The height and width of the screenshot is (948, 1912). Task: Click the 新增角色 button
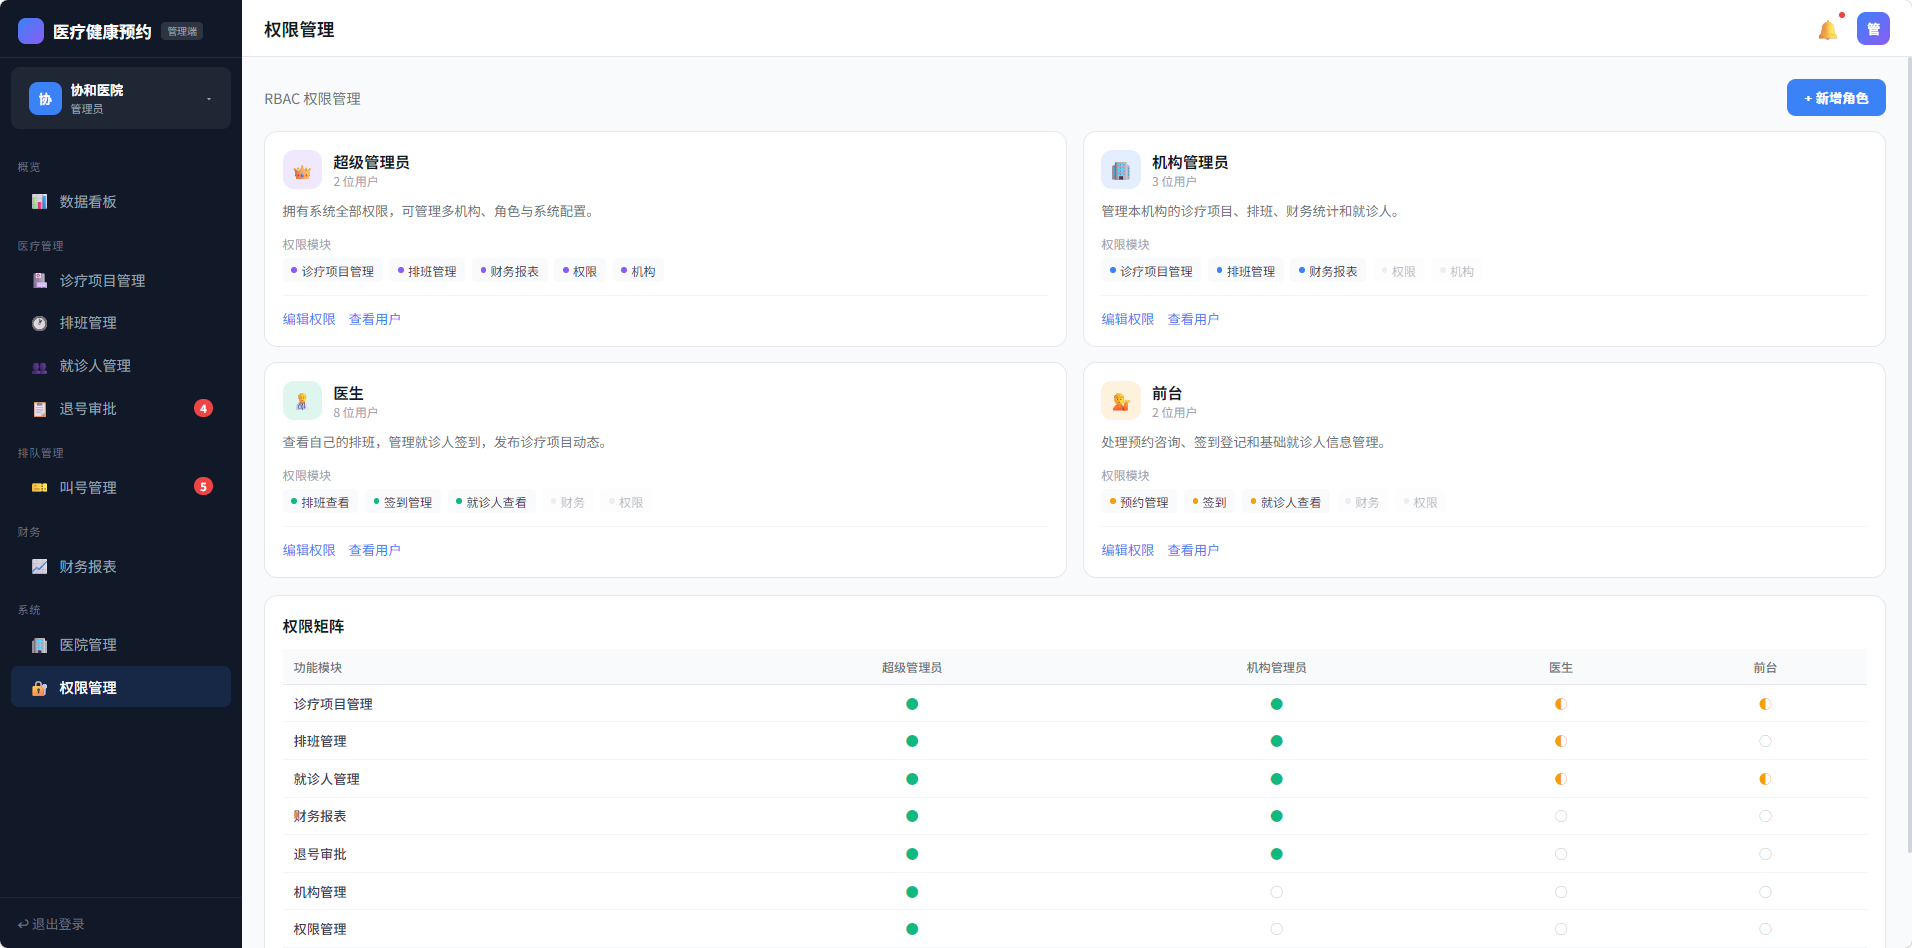tap(1836, 98)
